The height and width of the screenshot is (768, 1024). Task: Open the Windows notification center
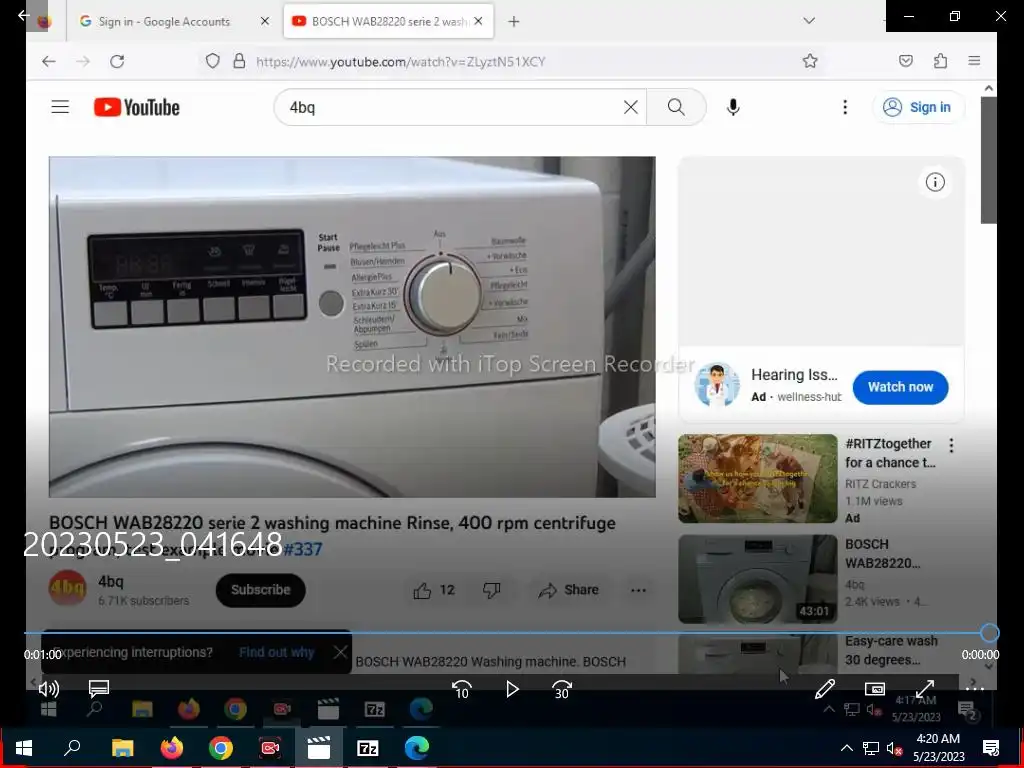pyautogui.click(x=990, y=748)
